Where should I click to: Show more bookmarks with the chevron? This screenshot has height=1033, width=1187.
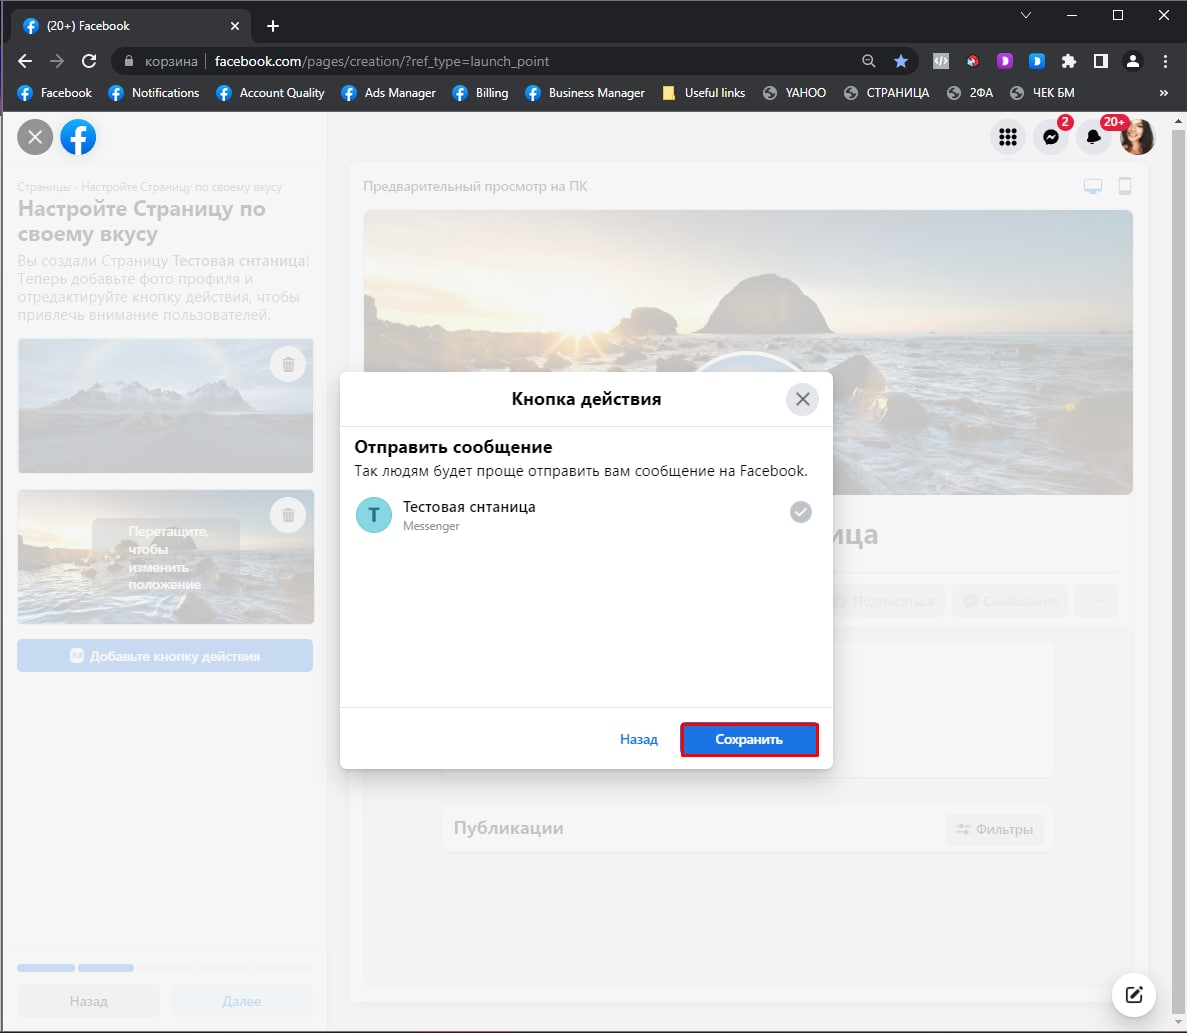(1164, 93)
